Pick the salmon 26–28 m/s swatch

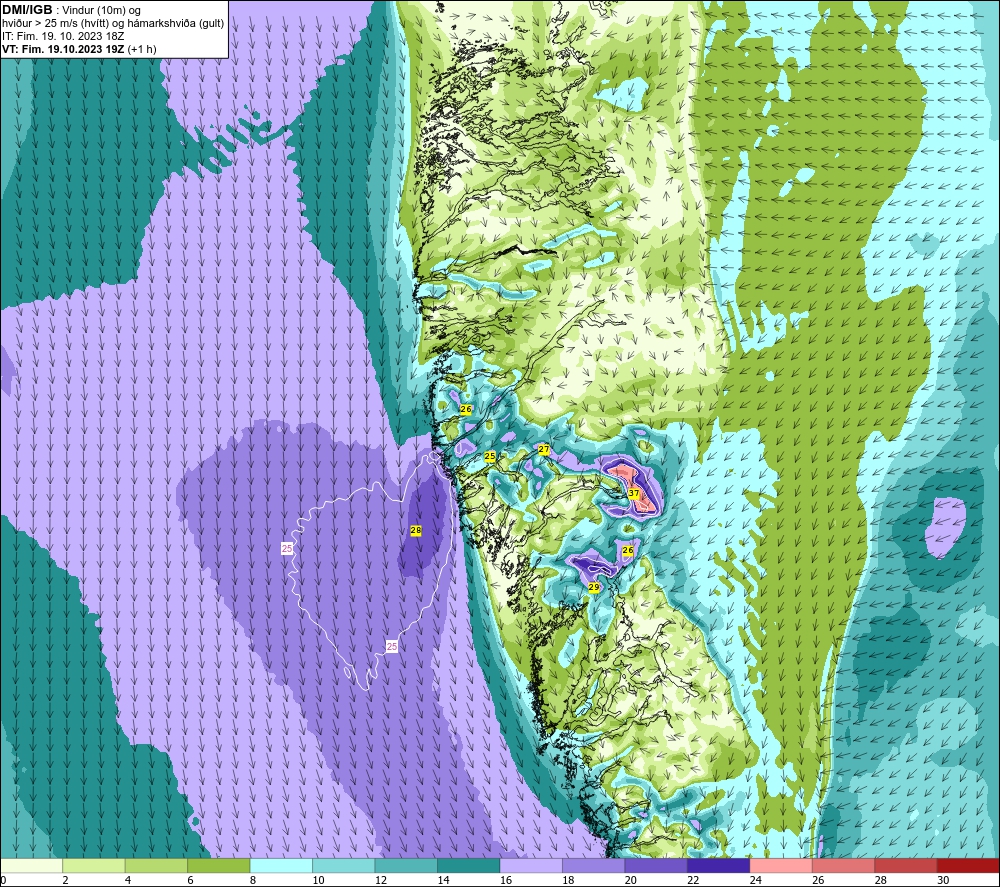(x=844, y=865)
